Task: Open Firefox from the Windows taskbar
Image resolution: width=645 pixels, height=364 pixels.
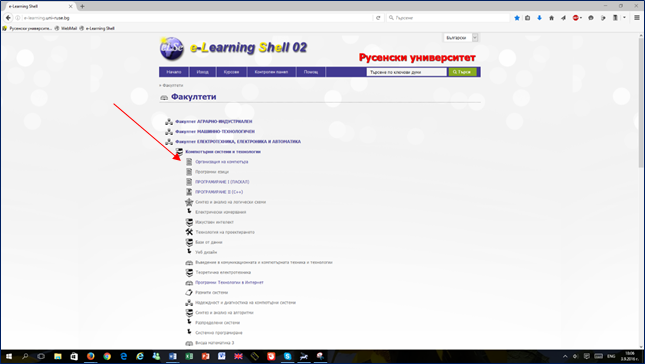Action: point(90,356)
